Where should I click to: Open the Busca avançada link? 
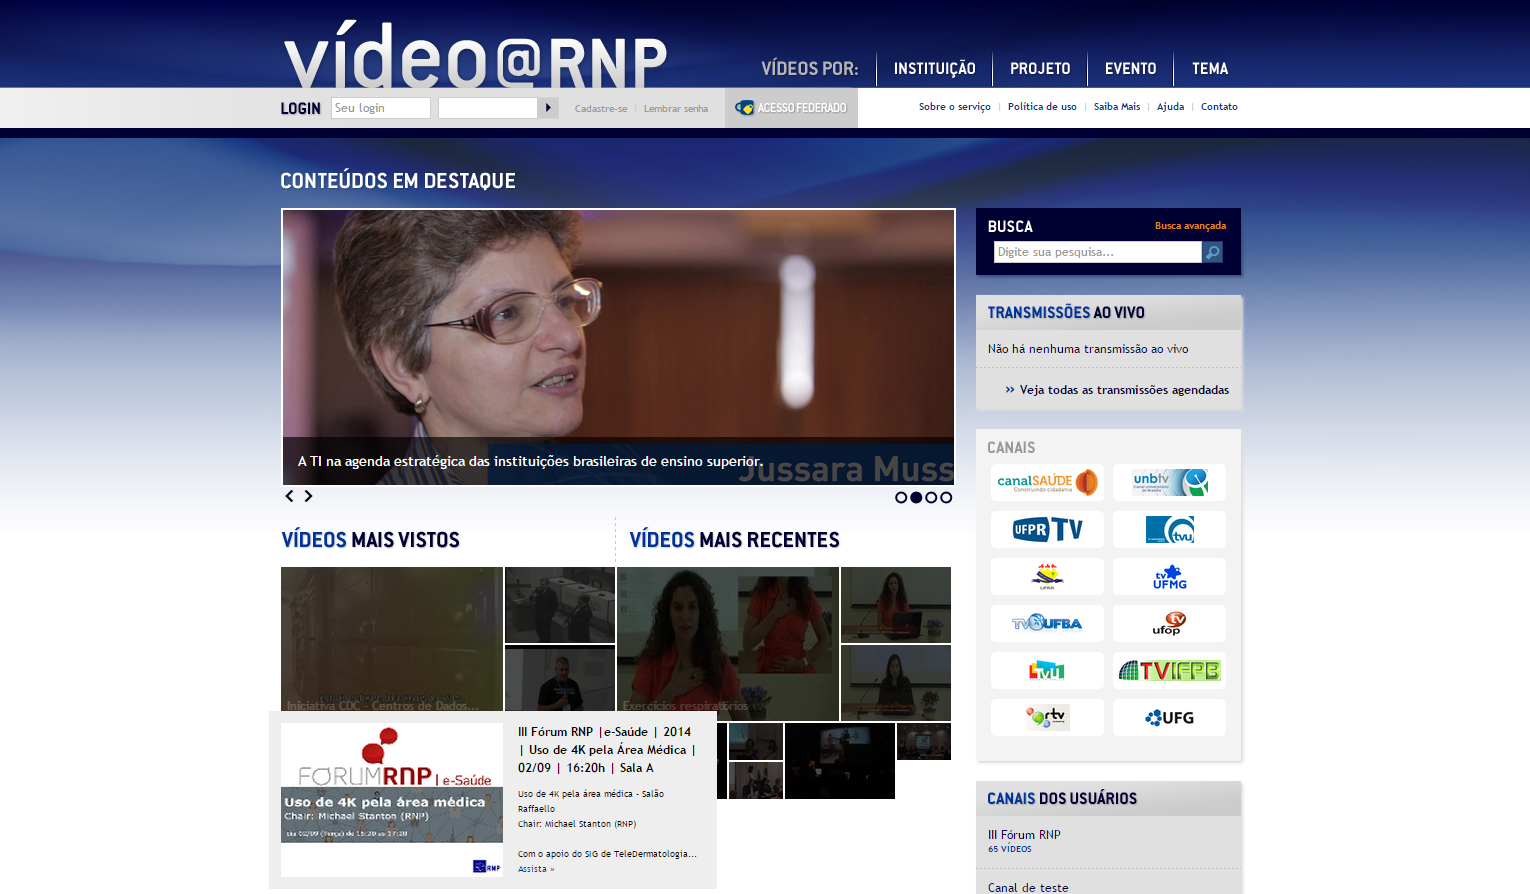(x=1190, y=226)
